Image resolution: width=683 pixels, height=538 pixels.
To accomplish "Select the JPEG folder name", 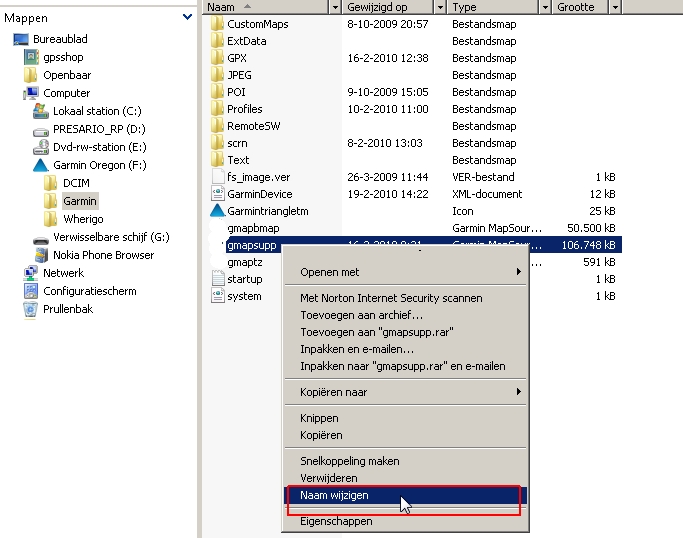I will click(239, 75).
